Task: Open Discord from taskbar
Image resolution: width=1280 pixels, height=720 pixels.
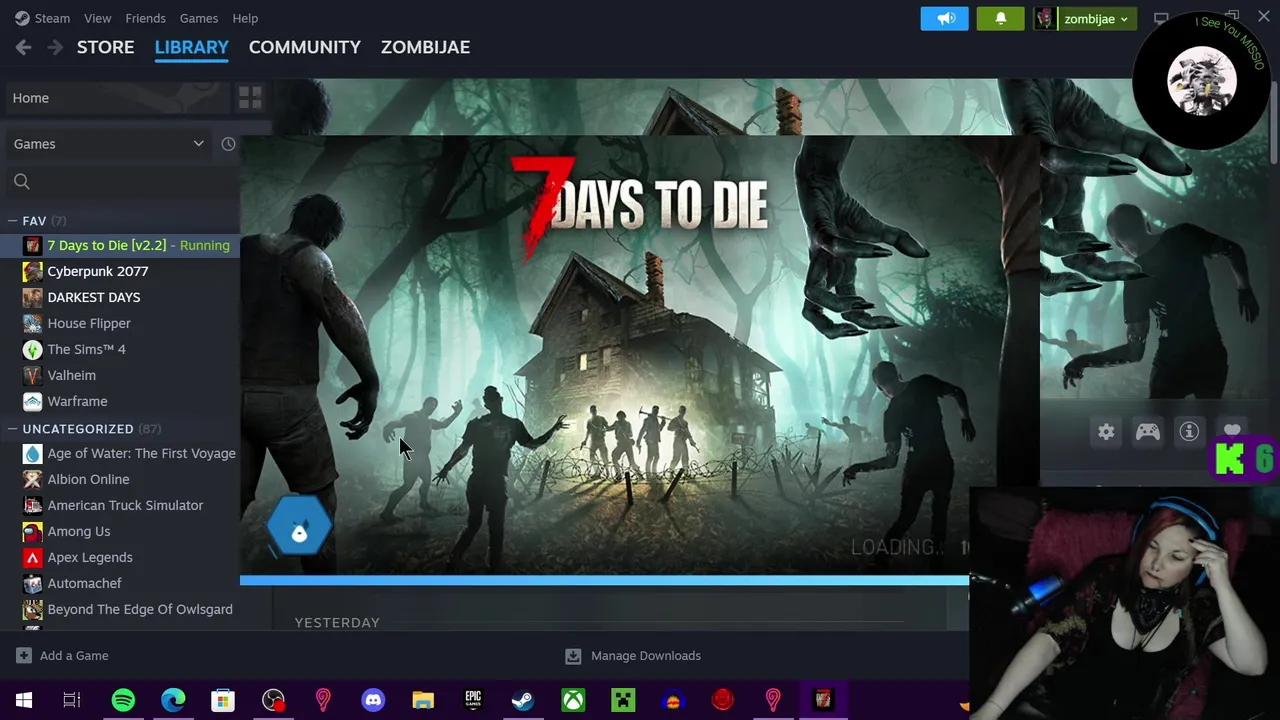Action: point(373,700)
